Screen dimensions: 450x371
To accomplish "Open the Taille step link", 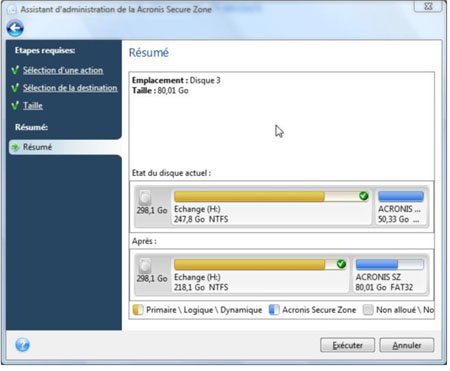I will click(33, 106).
